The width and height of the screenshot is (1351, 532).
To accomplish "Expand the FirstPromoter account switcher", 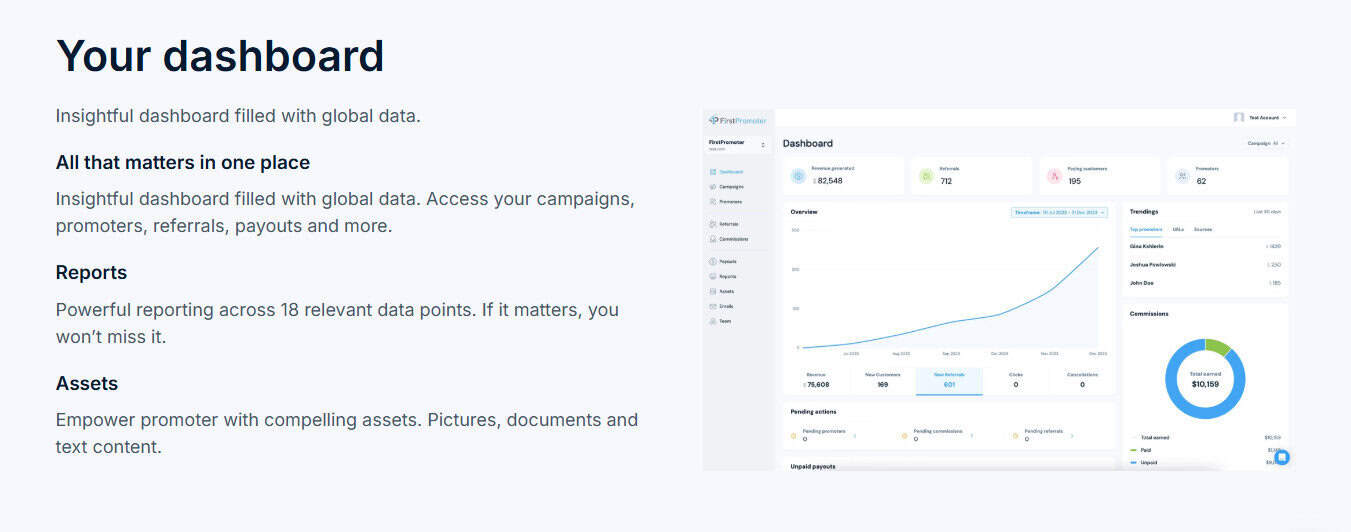I will coord(738,145).
